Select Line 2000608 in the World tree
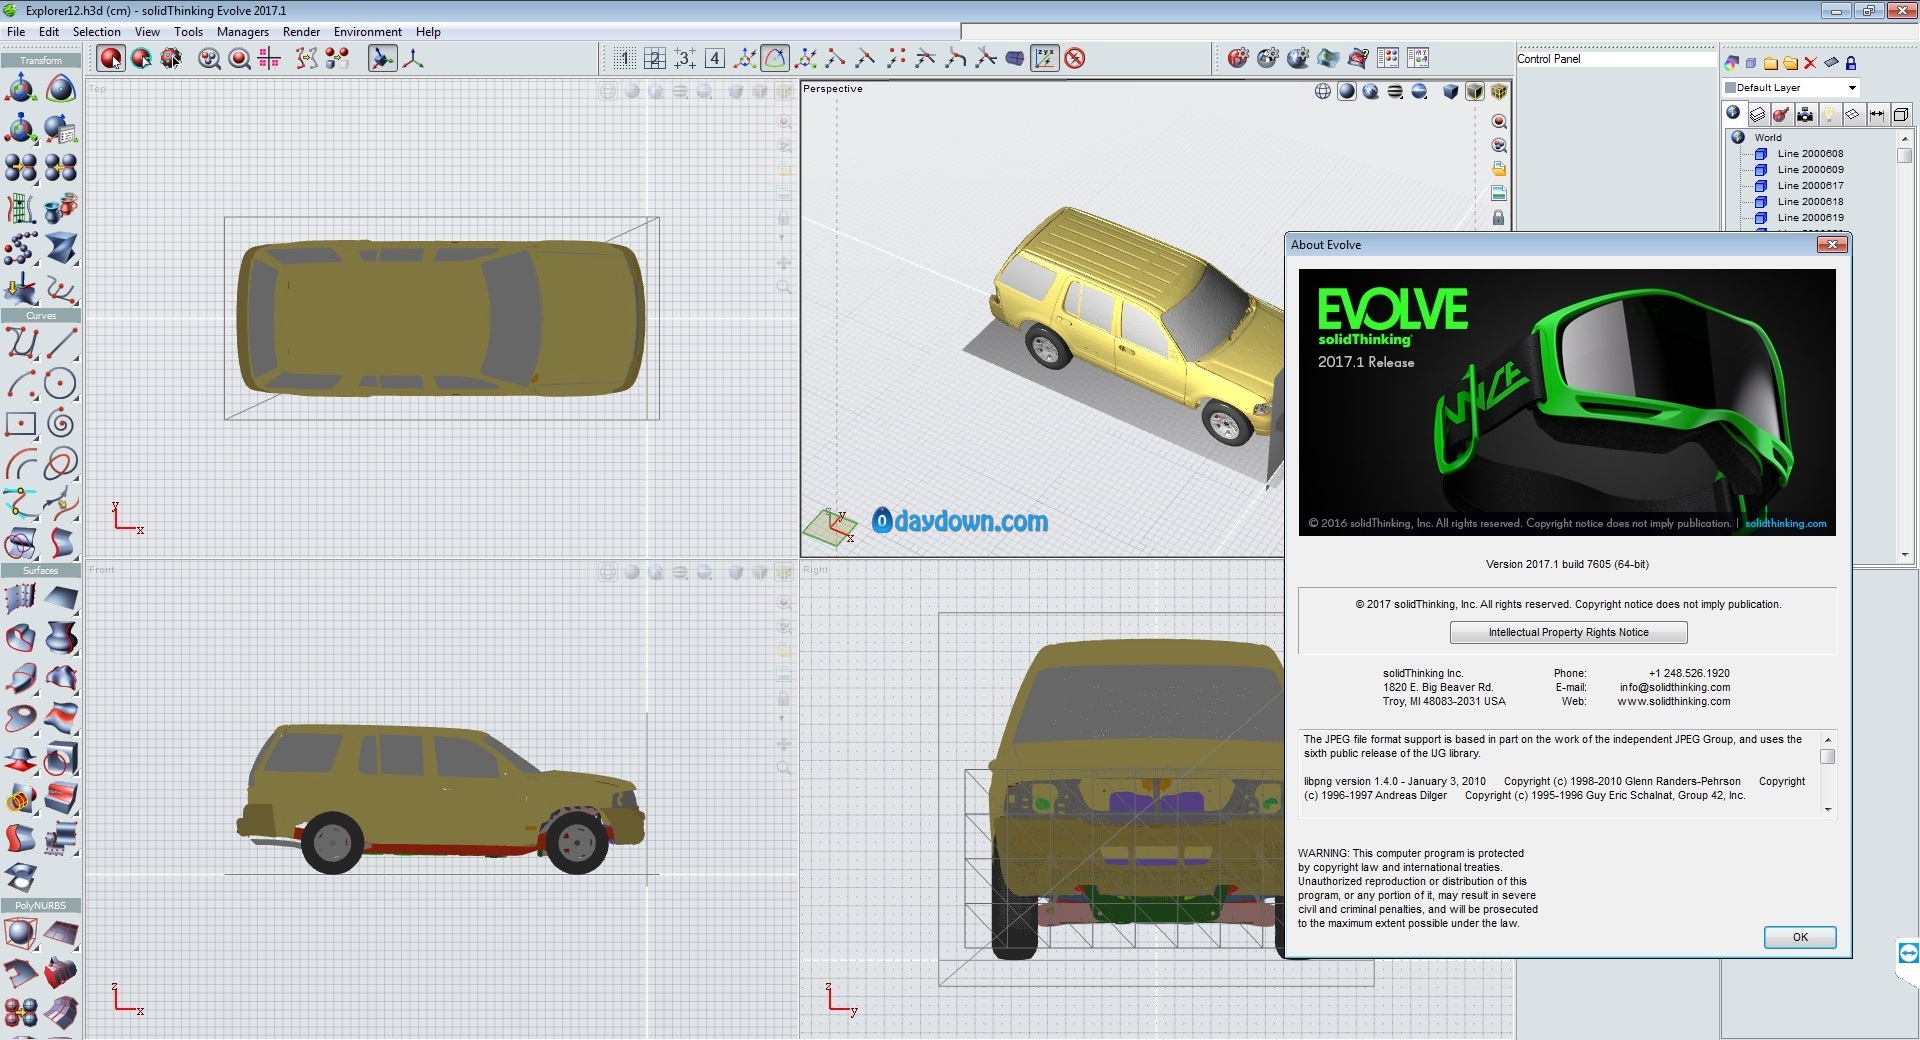Viewport: 1920px width, 1040px height. point(1810,154)
